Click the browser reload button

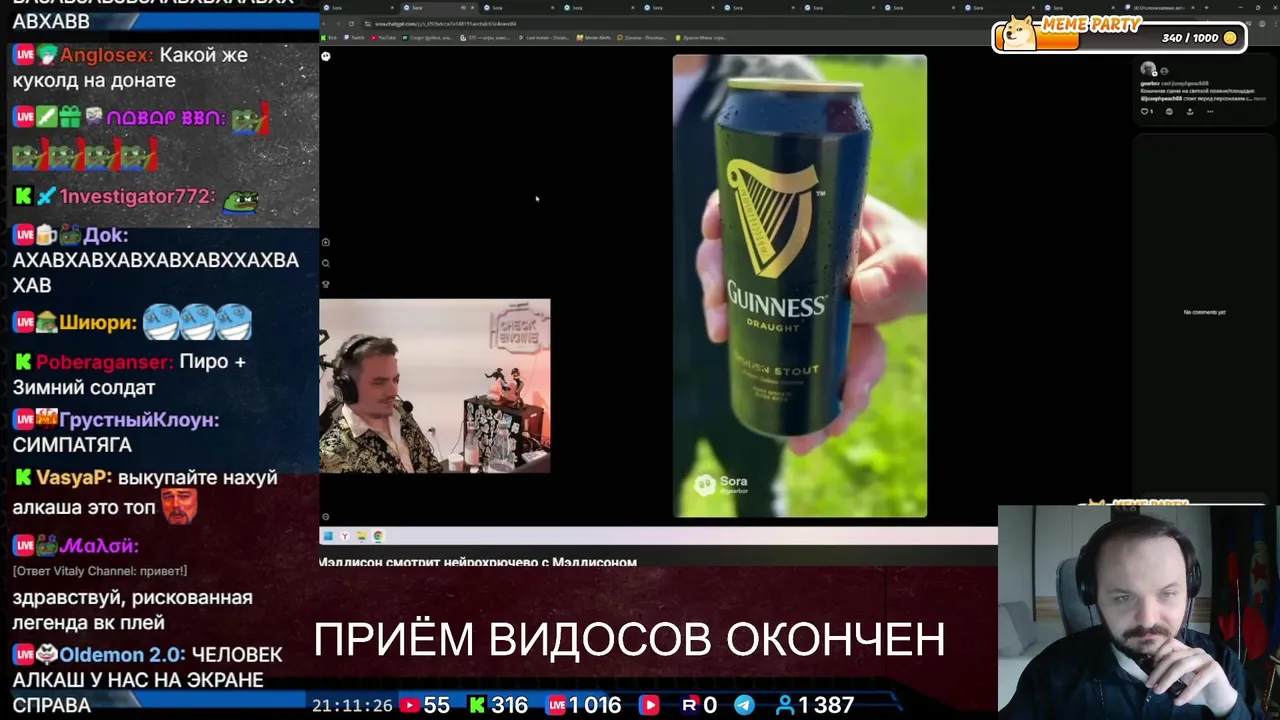351,24
